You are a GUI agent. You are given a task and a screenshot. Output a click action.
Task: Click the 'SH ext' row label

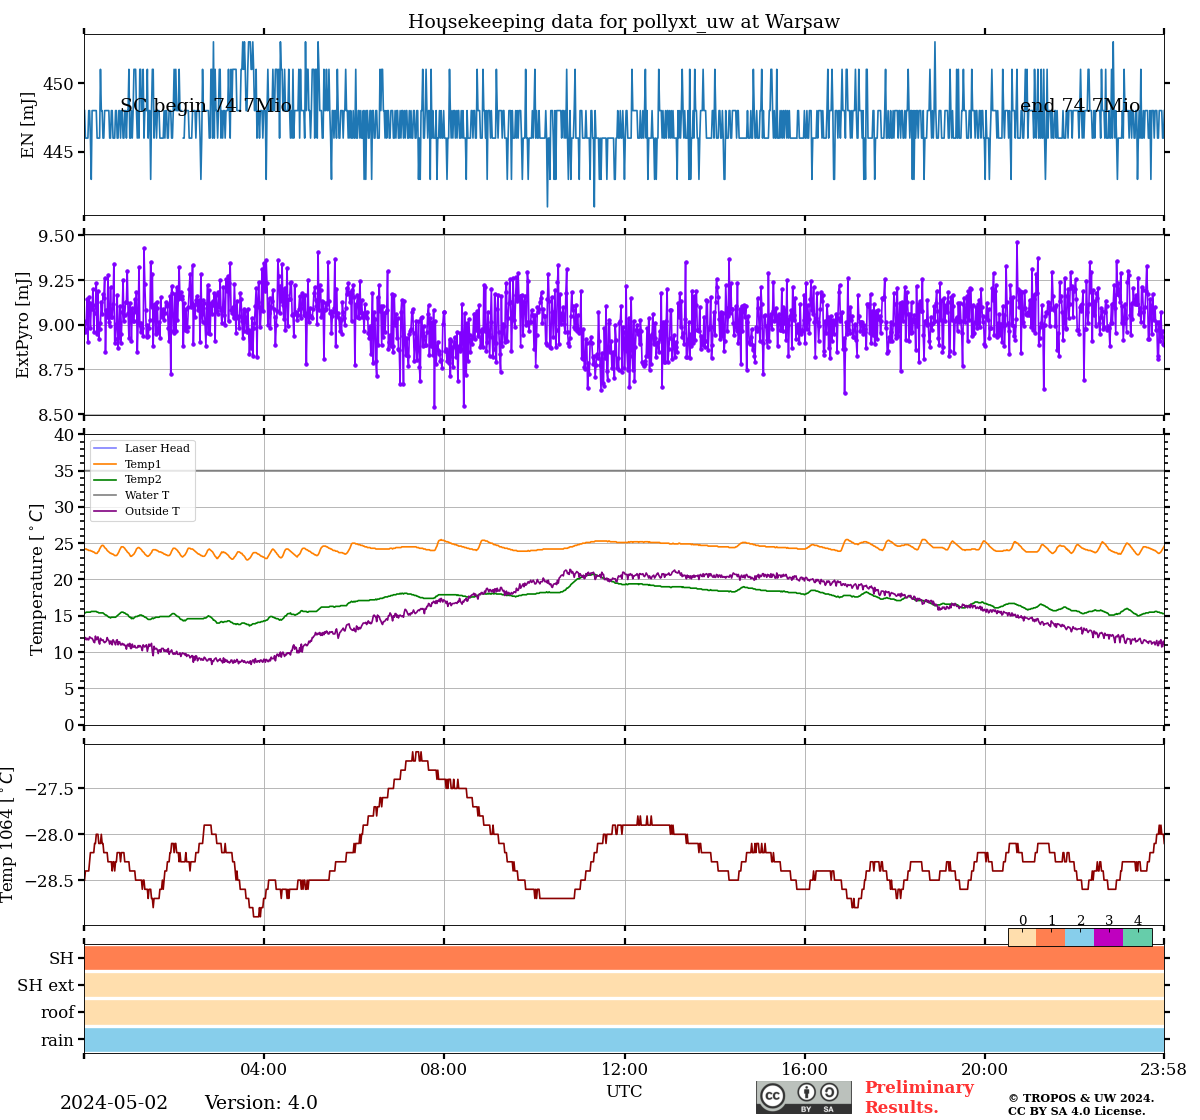click(46, 986)
